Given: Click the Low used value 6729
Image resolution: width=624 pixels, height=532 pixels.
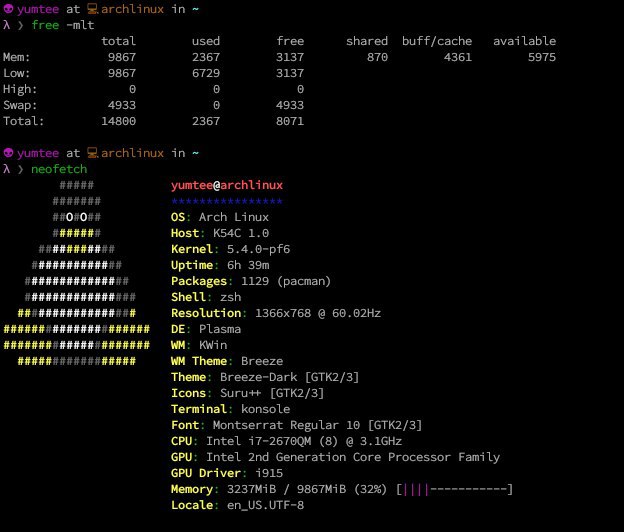Looking at the screenshot, I should pos(206,73).
